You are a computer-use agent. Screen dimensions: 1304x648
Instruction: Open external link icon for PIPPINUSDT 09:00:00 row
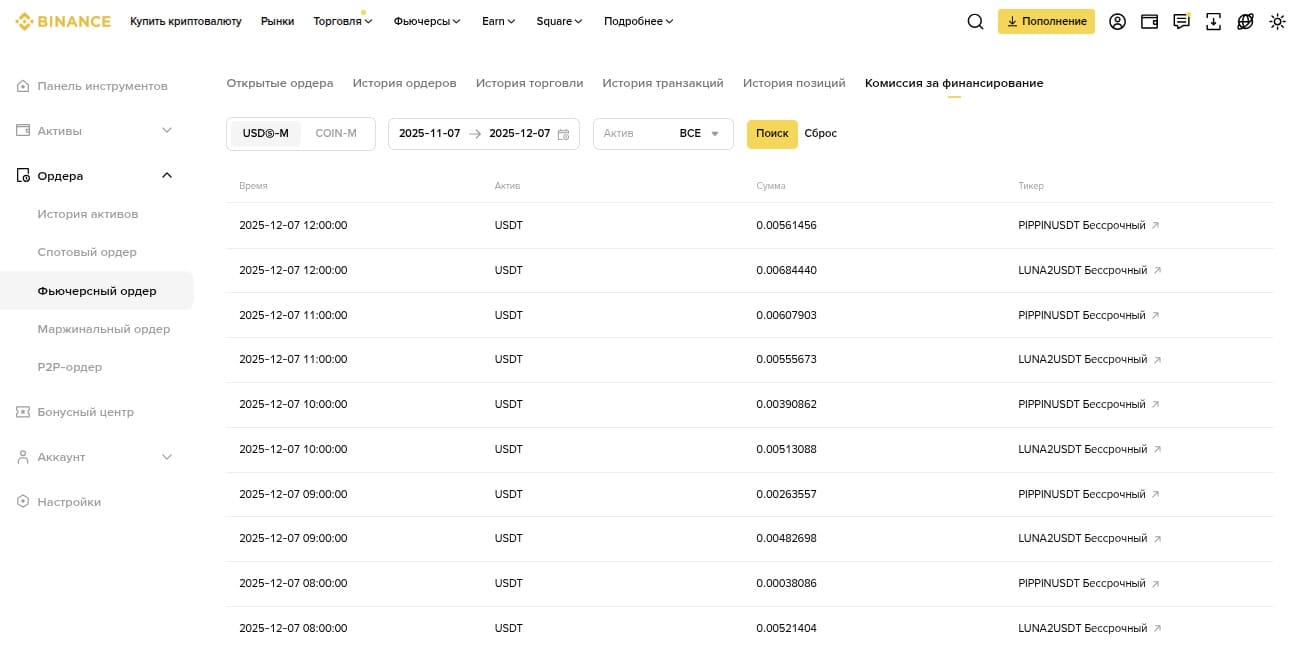pos(1156,495)
